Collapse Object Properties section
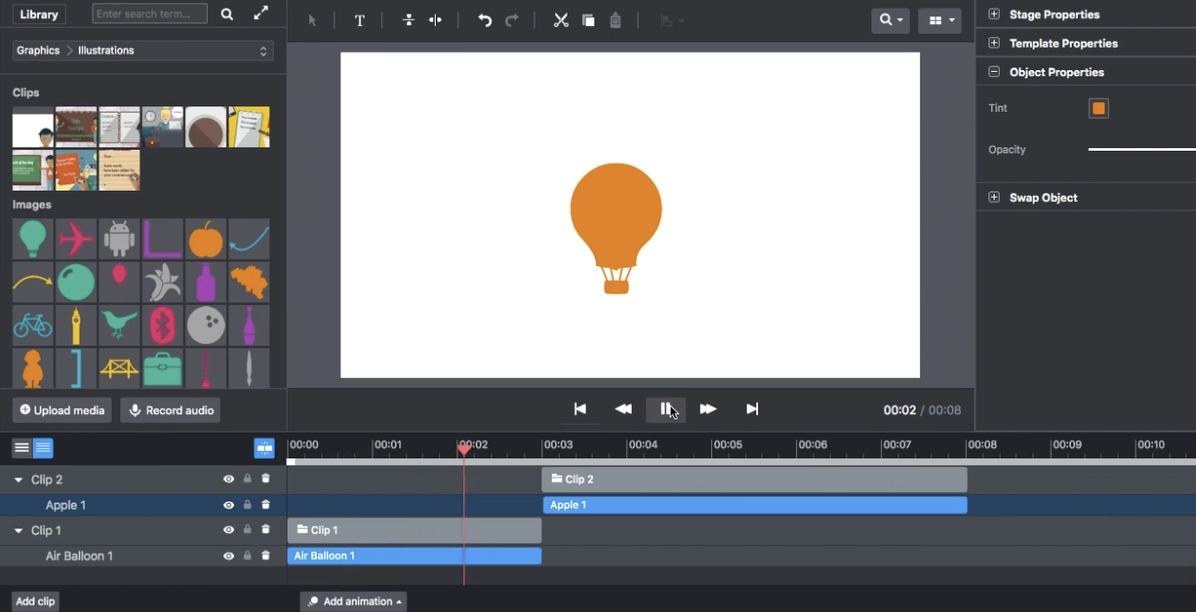Screen dimensions: 1196x612 coord(994,72)
